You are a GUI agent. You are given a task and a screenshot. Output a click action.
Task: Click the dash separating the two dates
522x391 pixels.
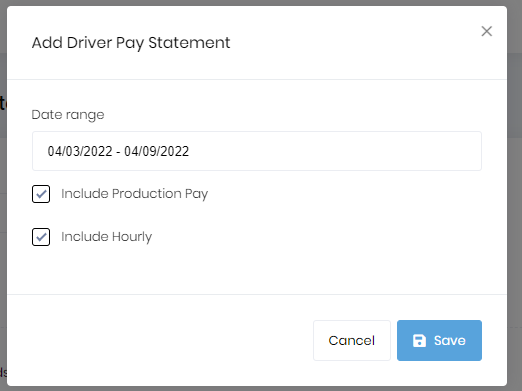point(118,152)
